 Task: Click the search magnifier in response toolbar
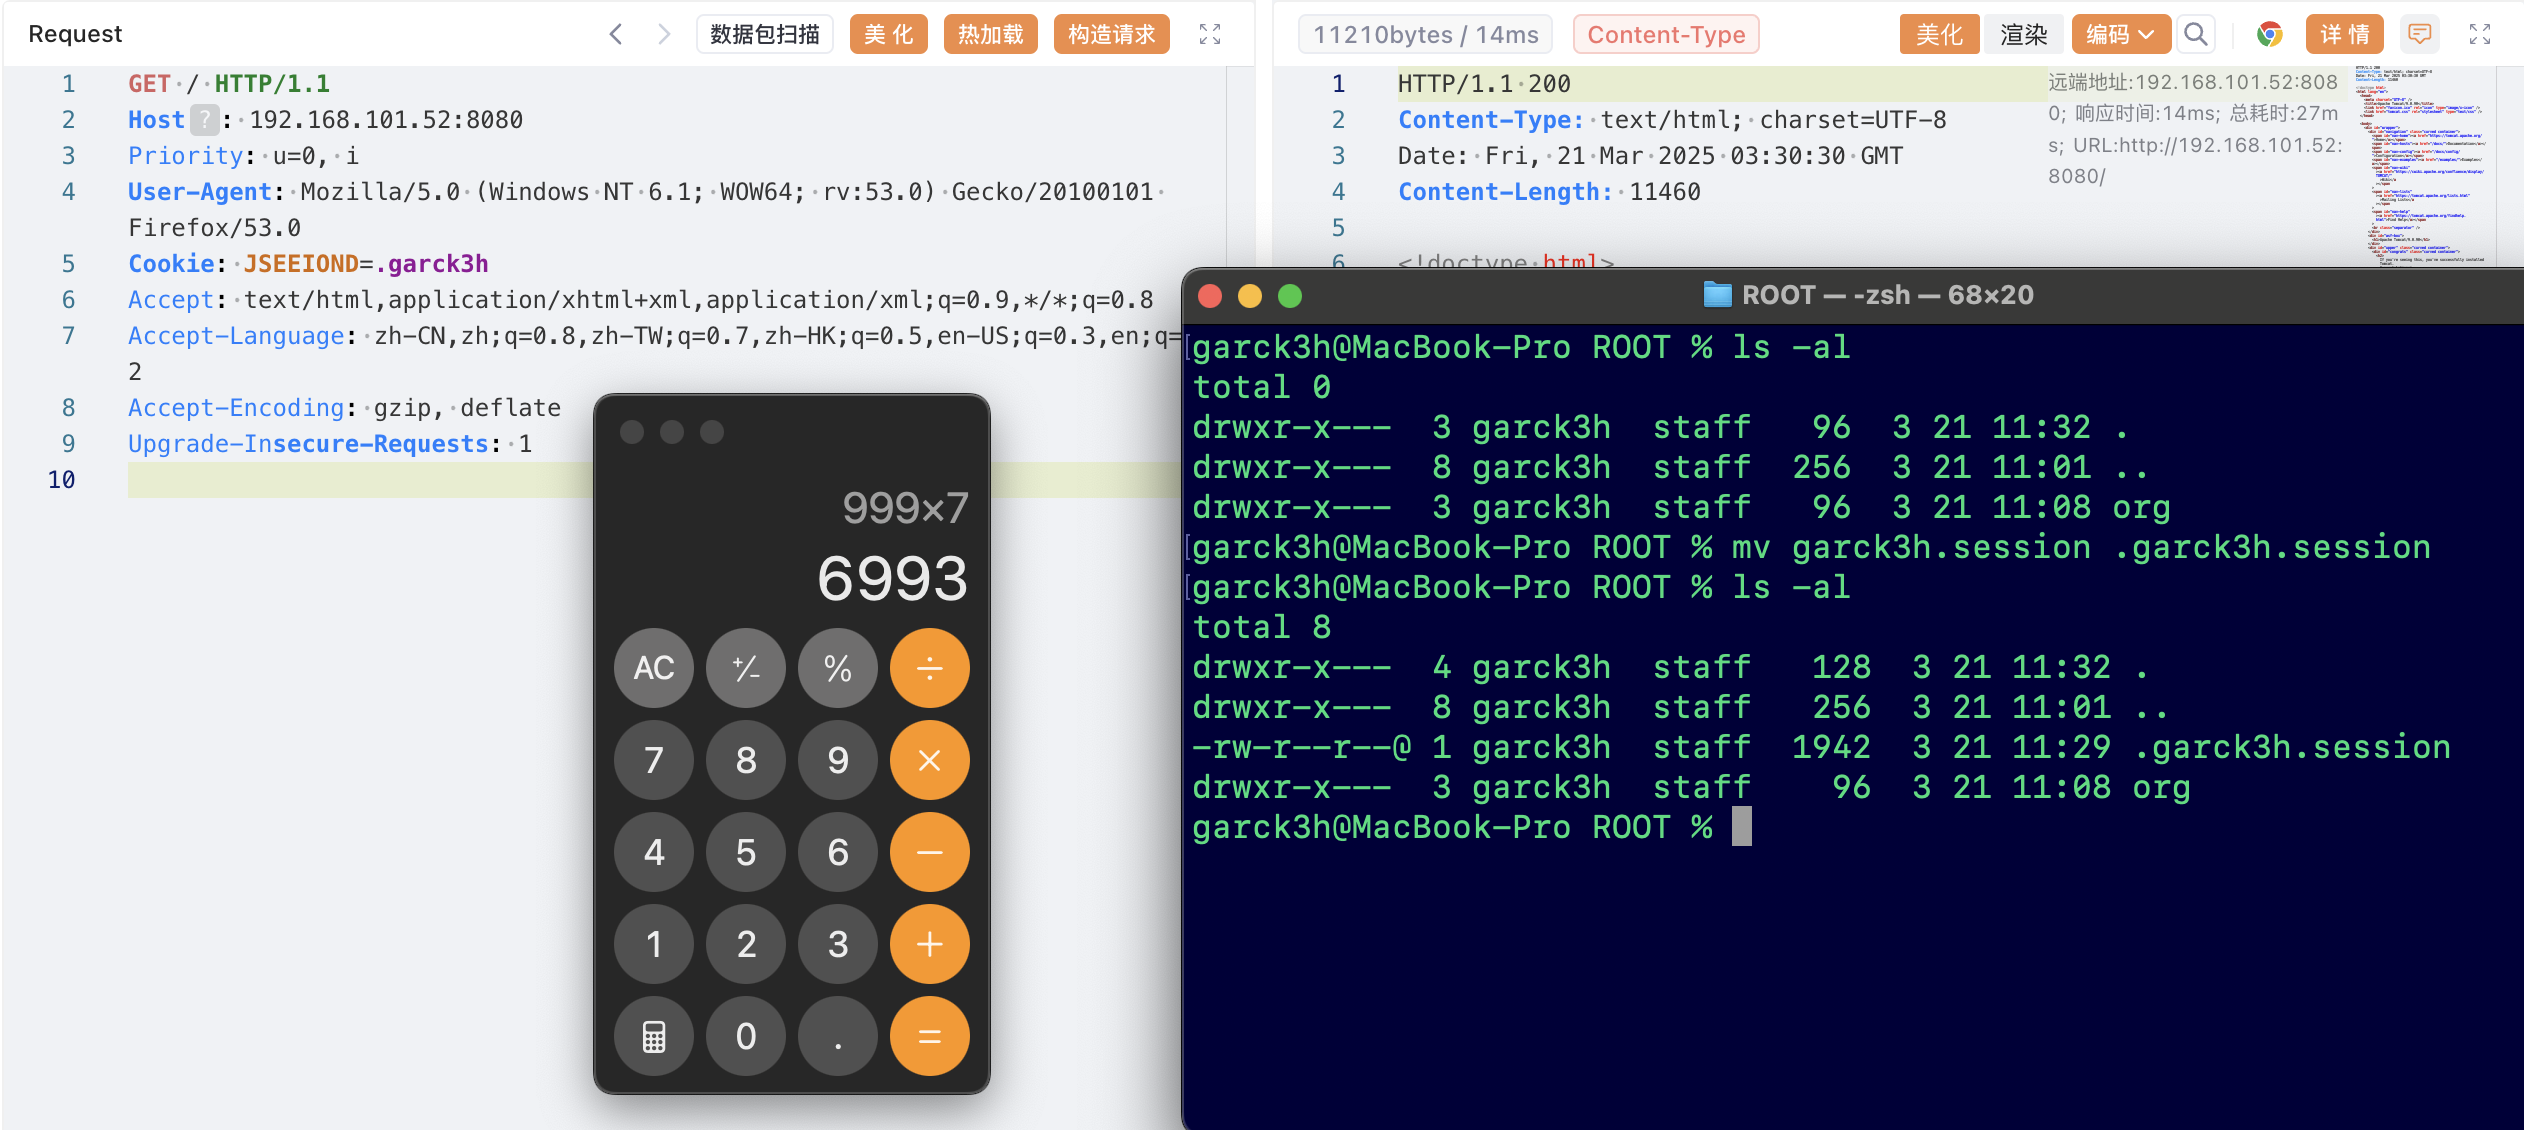[x=2196, y=34]
